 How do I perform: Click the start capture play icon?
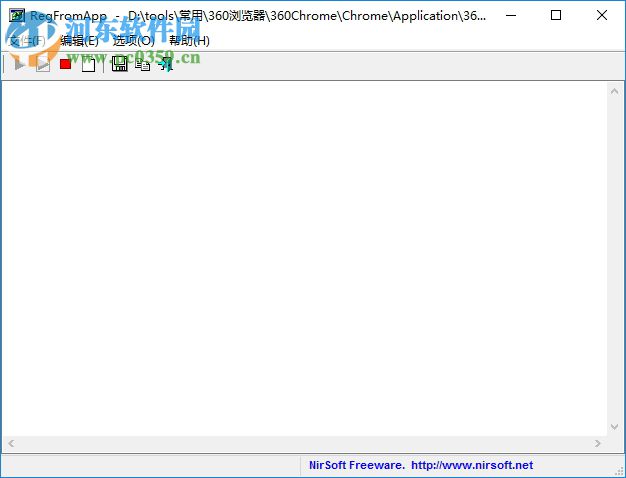coord(19,64)
